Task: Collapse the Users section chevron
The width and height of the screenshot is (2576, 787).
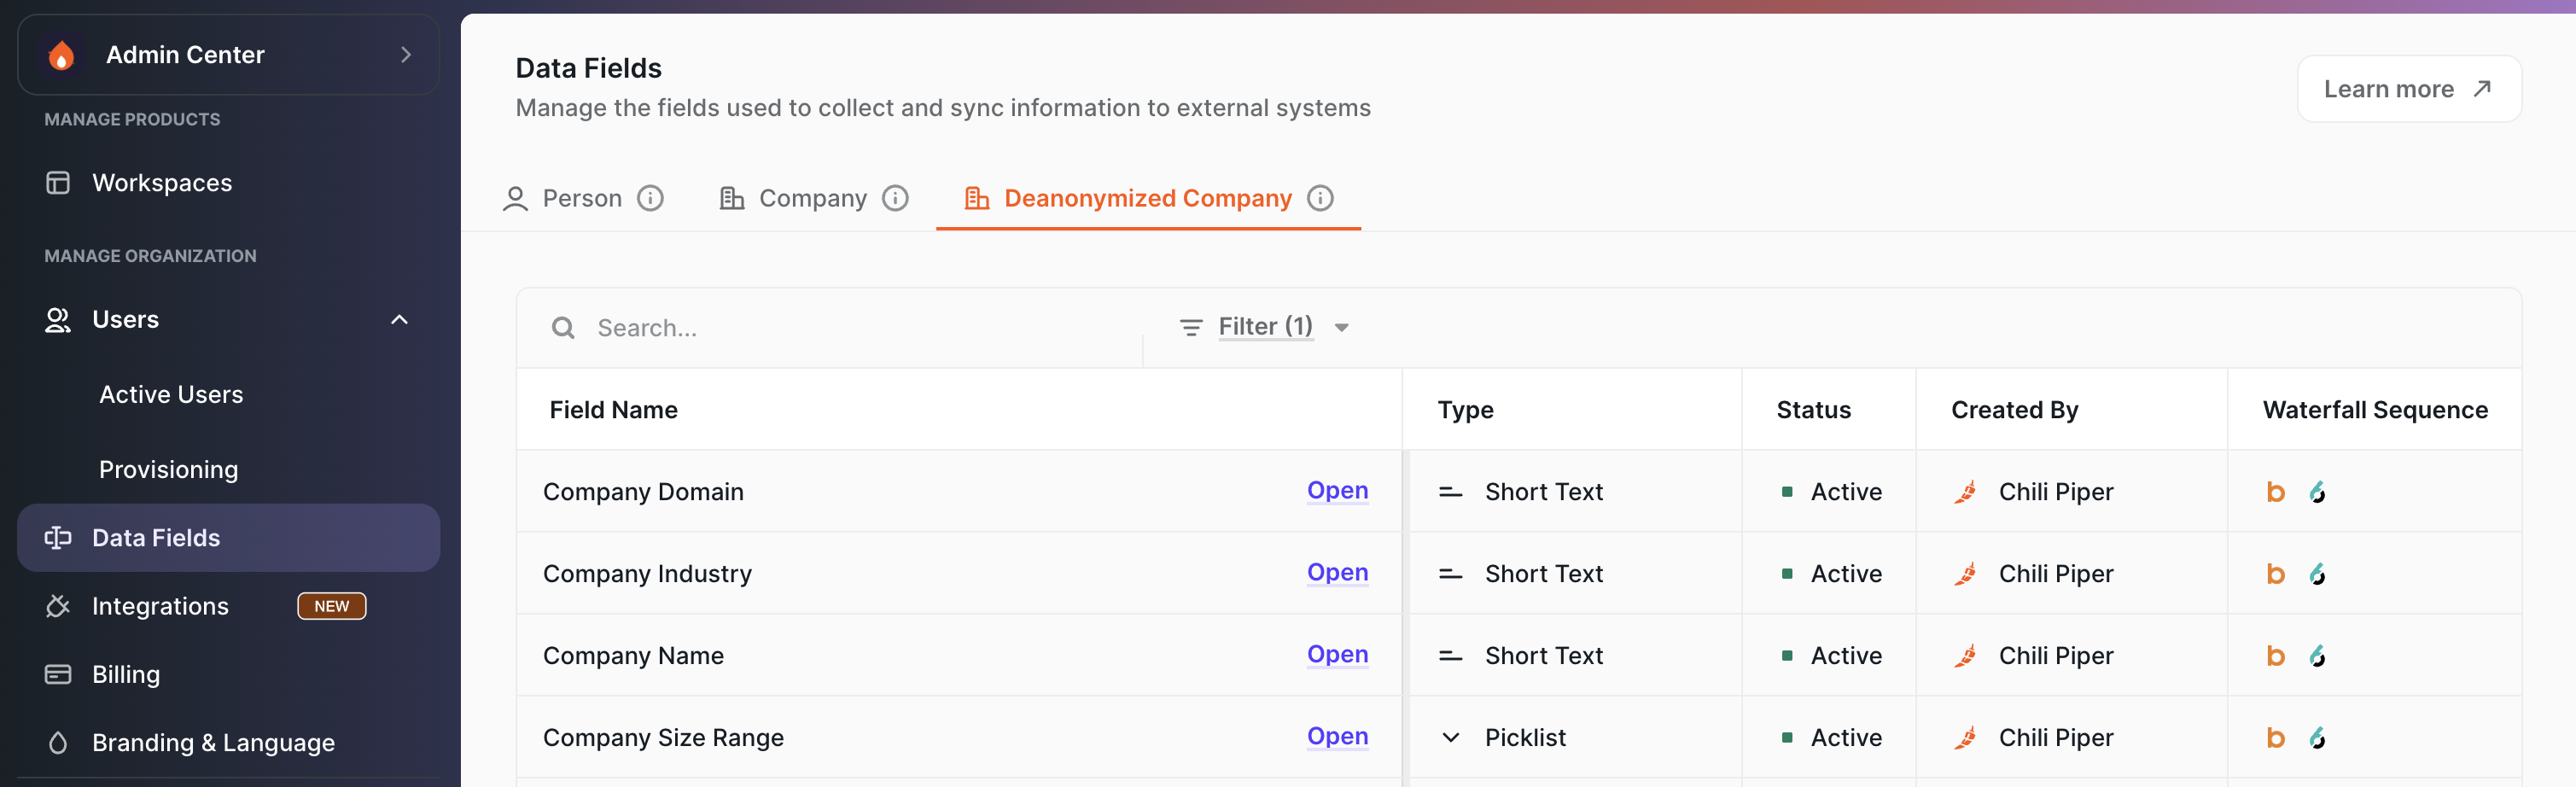Action: (399, 320)
